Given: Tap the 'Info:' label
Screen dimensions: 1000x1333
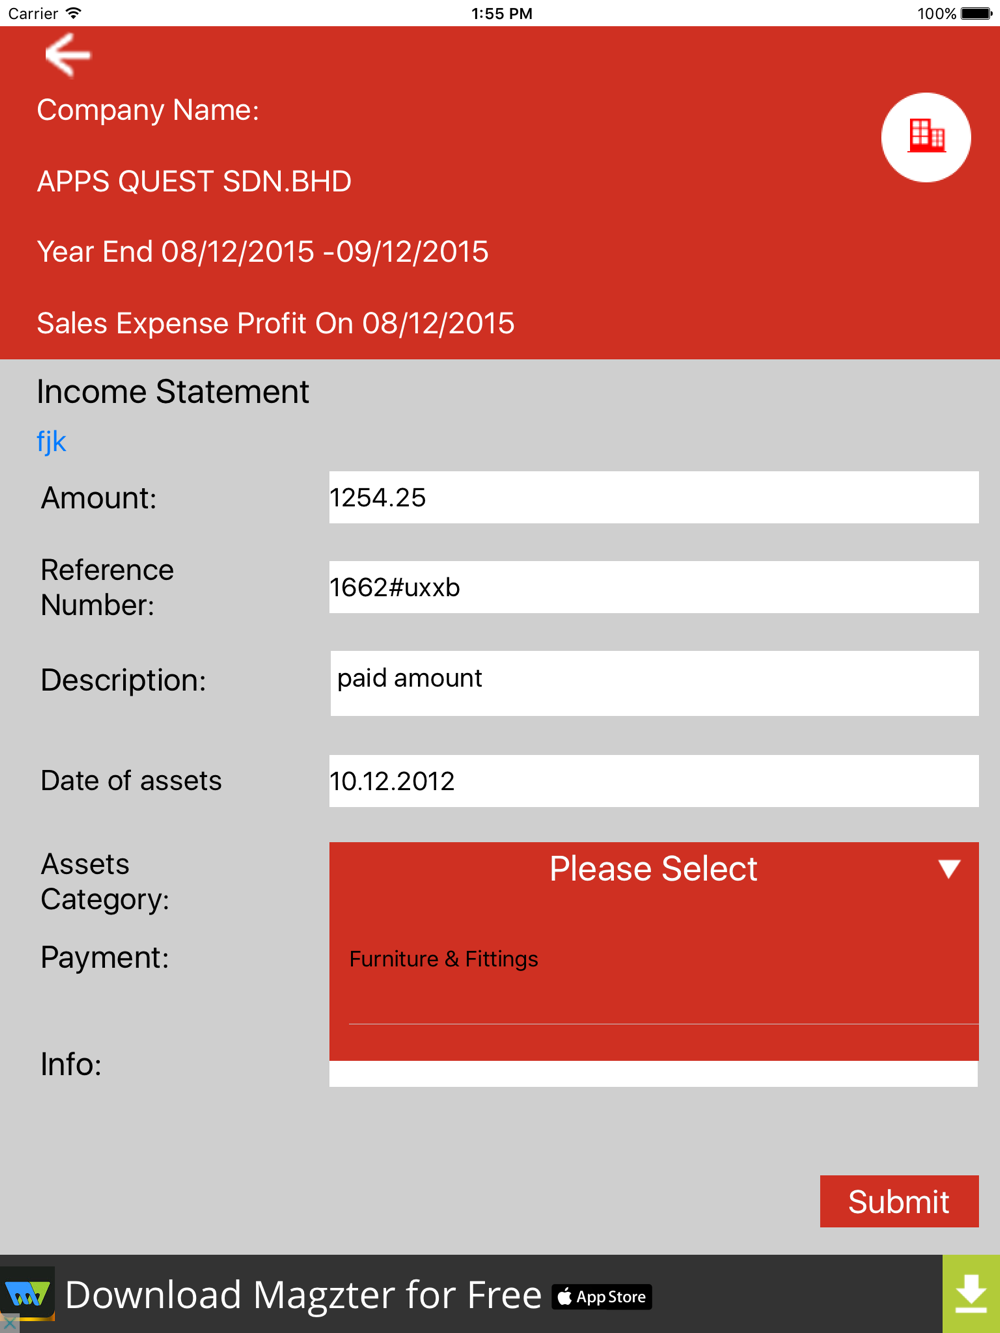Looking at the screenshot, I should (71, 1064).
